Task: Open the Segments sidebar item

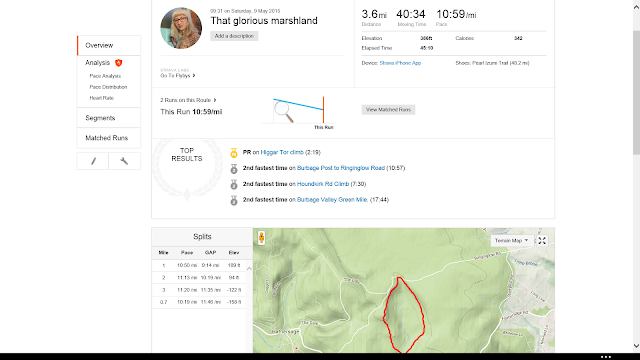Action: [109, 118]
